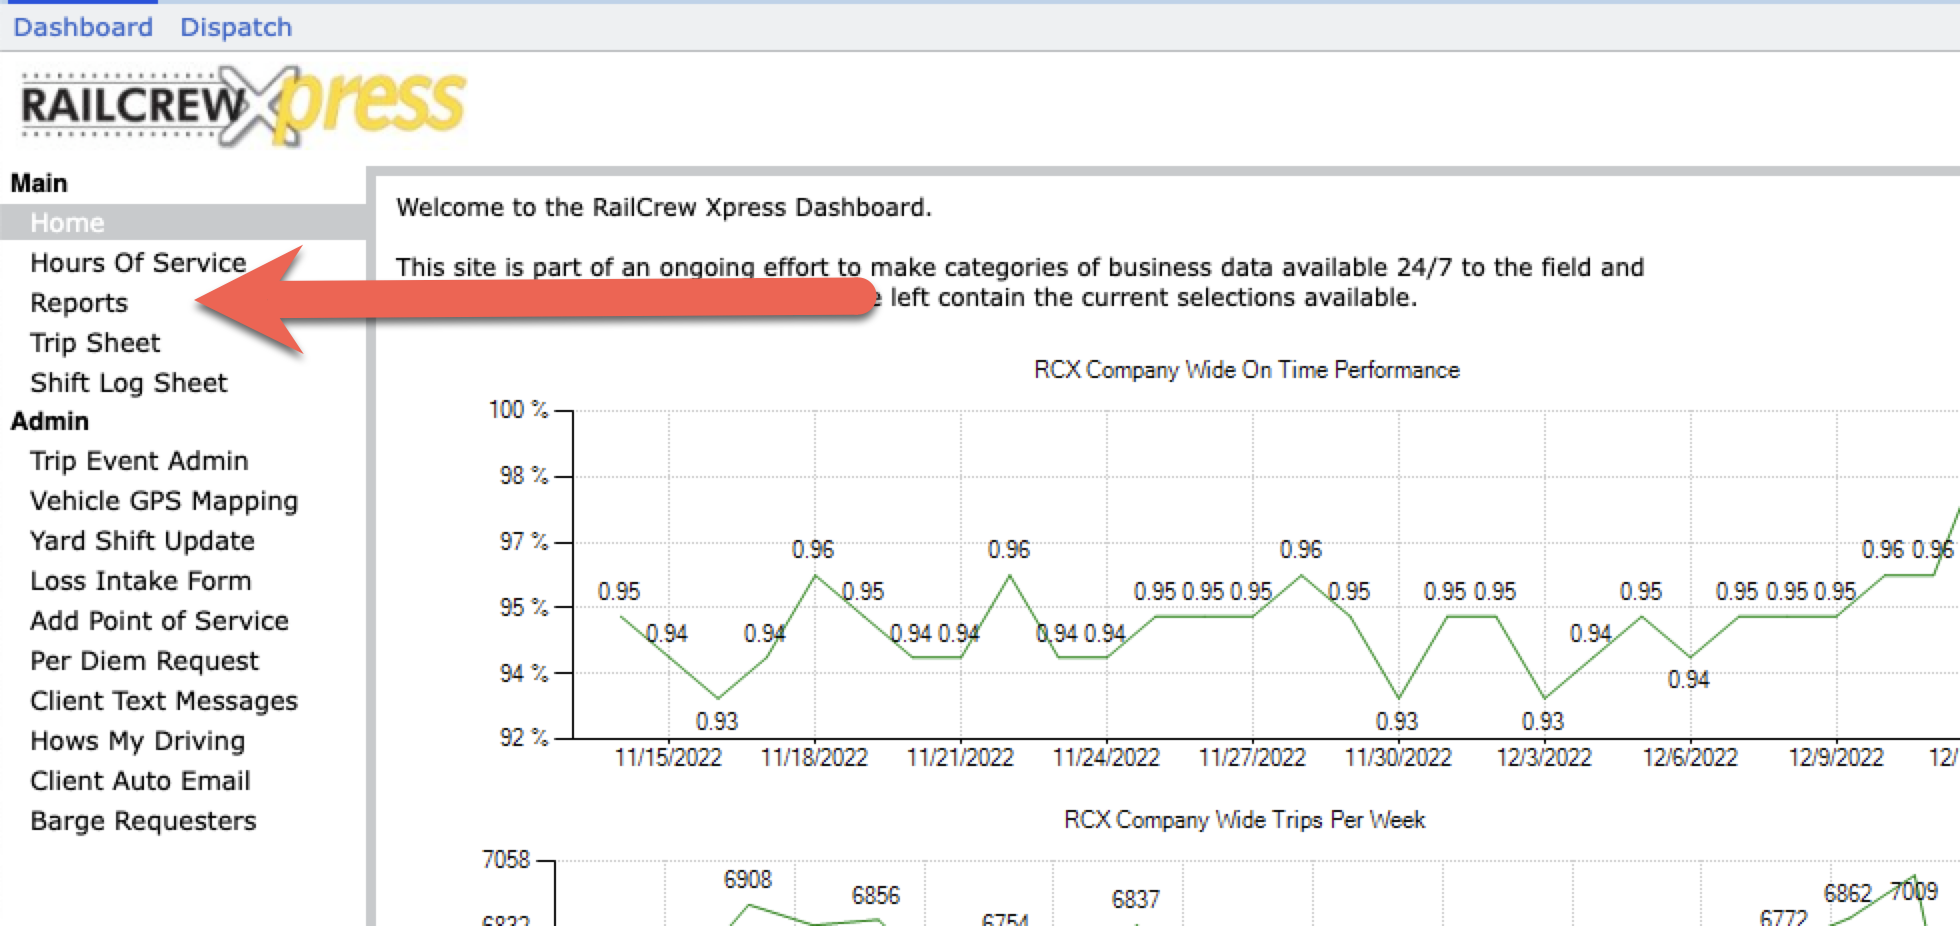Screen dimensions: 1960x926
Task: Open the Loss Intake Form
Action: tap(141, 581)
